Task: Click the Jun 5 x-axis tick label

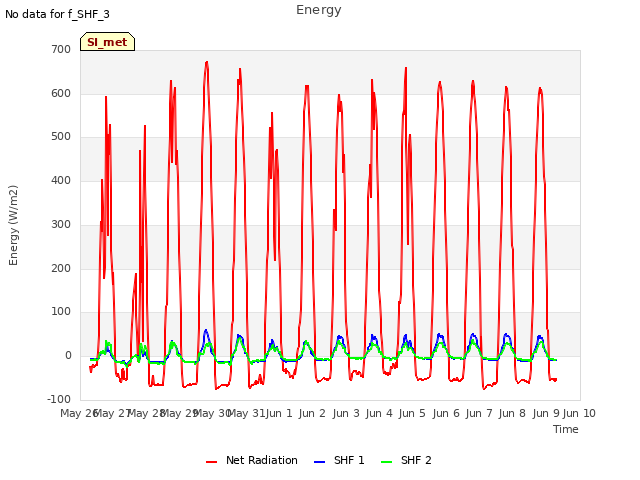Action: click(412, 413)
